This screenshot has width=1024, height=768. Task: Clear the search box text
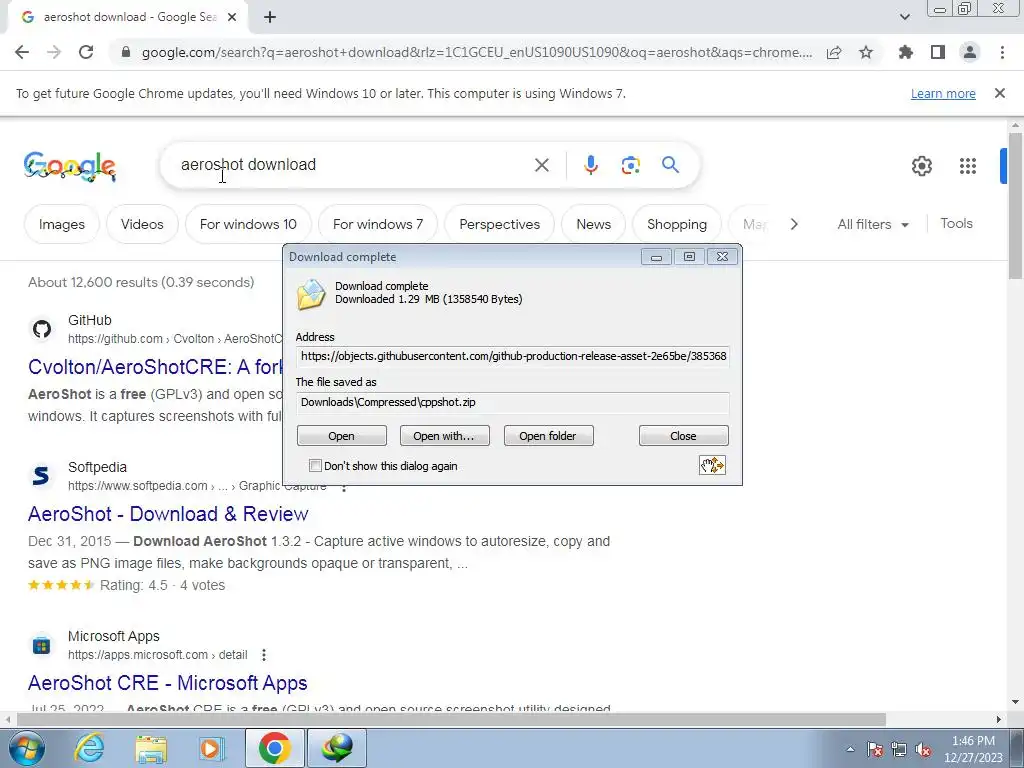tap(541, 165)
